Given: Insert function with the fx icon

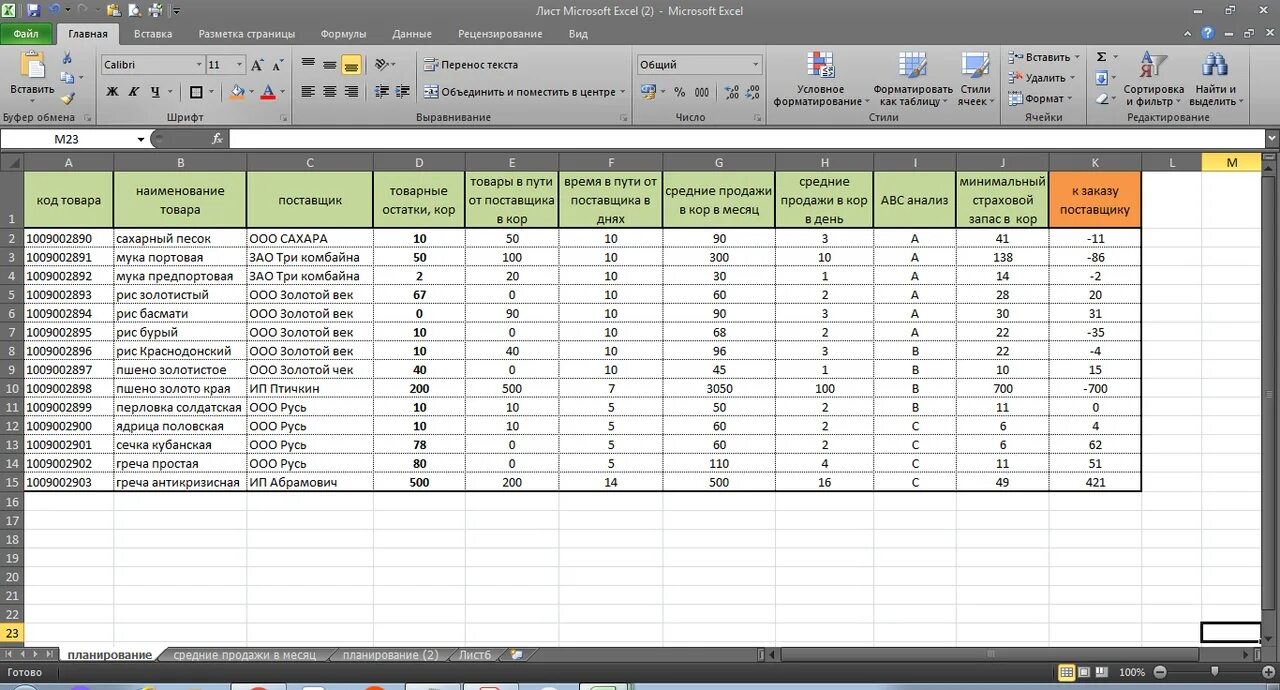Looking at the screenshot, I should coord(217,139).
